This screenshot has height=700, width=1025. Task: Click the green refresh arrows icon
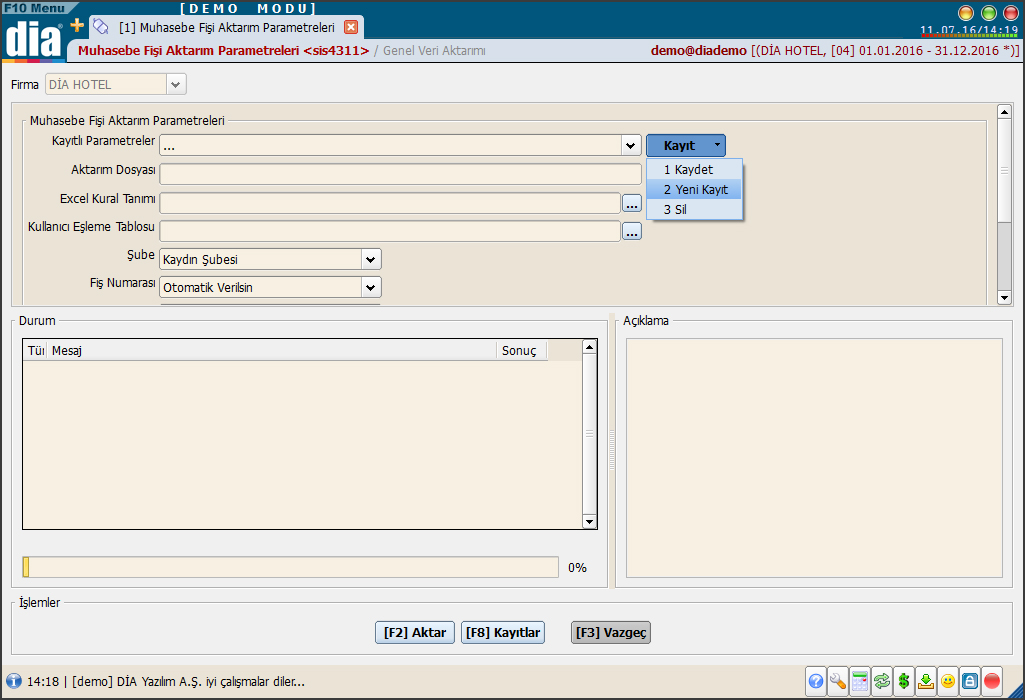click(x=882, y=682)
